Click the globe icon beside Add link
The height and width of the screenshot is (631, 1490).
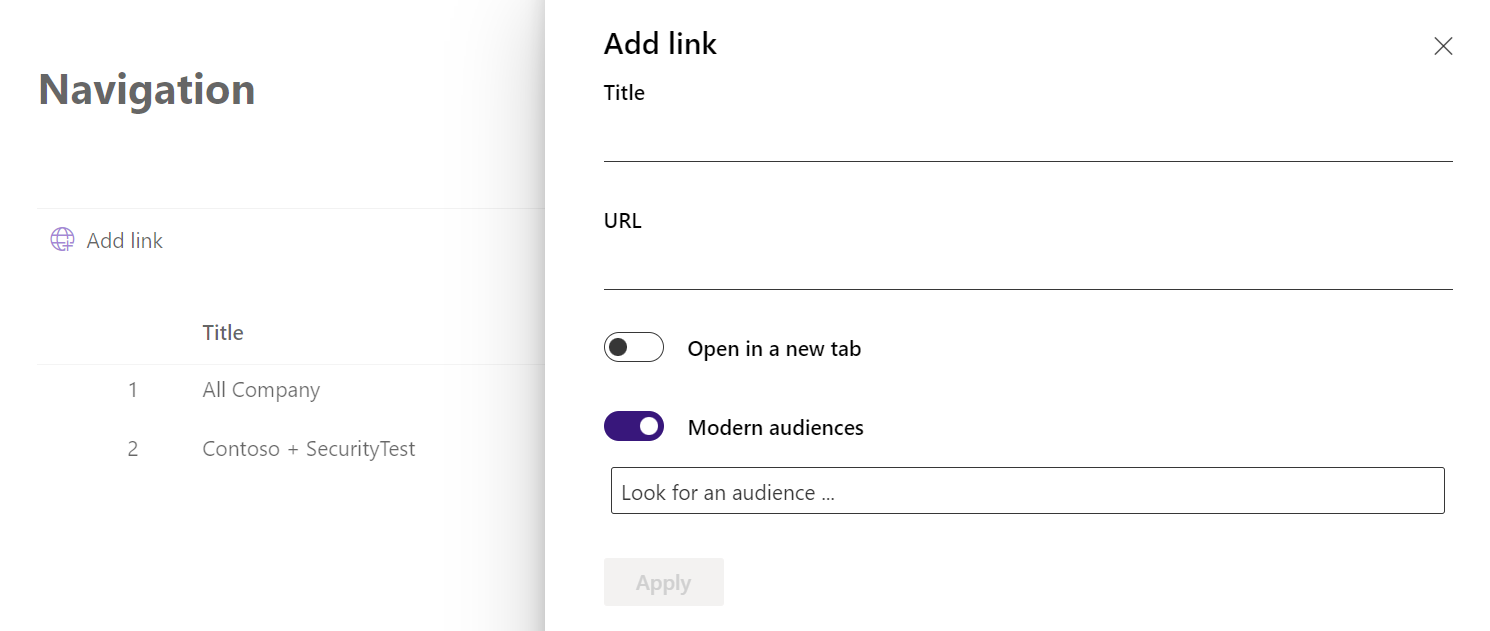[x=62, y=240]
